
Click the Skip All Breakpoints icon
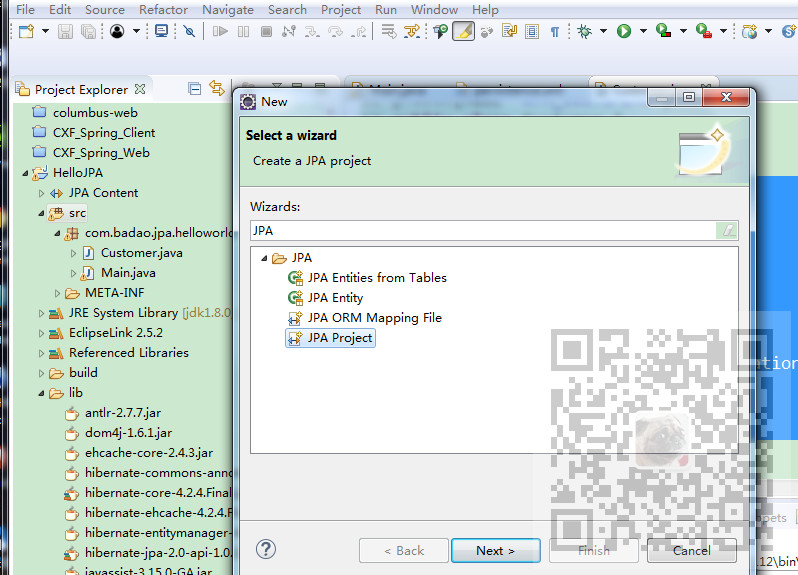point(189,32)
